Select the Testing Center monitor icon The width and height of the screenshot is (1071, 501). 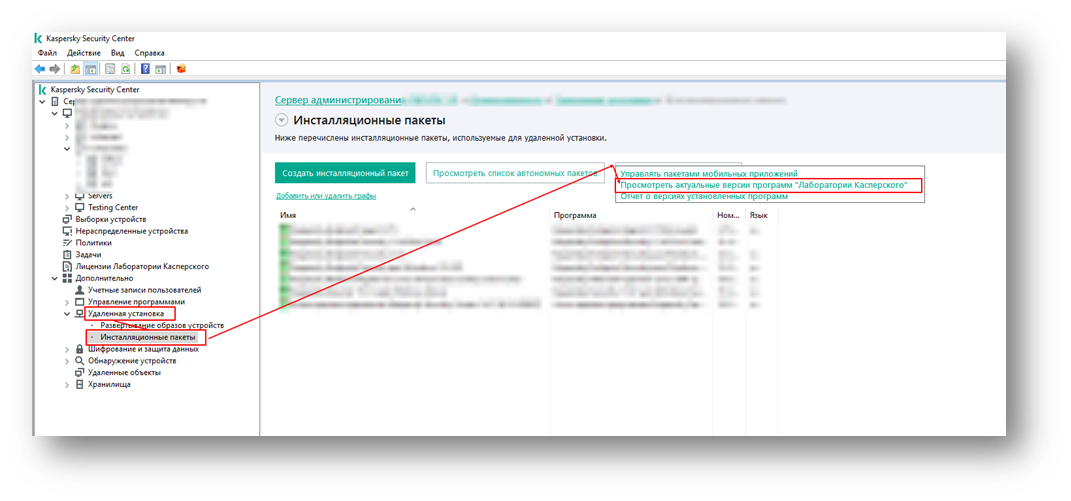click(x=79, y=208)
